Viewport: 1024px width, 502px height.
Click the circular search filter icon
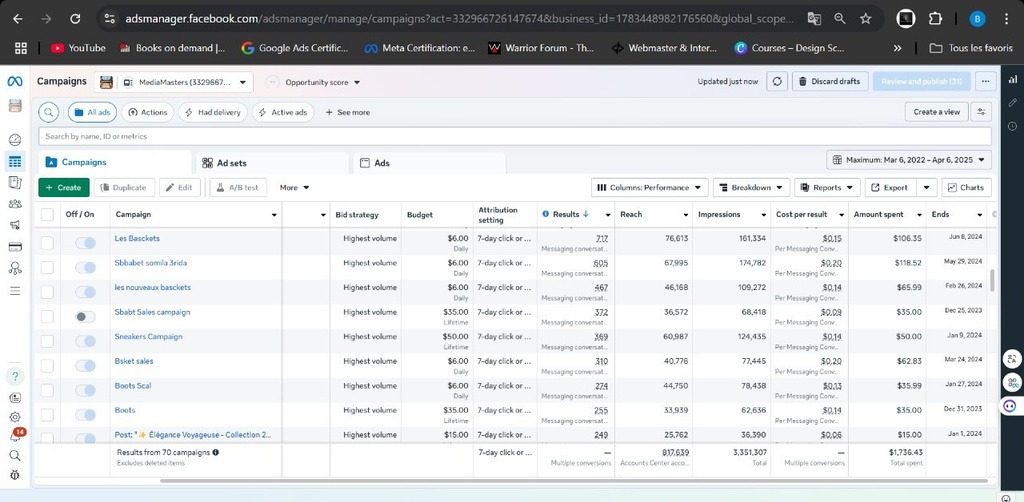[x=48, y=112]
